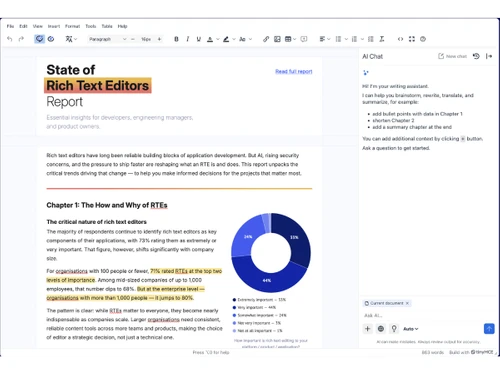Toggle Bold formatting
The width and height of the screenshot is (500, 375).
(x=176, y=39)
